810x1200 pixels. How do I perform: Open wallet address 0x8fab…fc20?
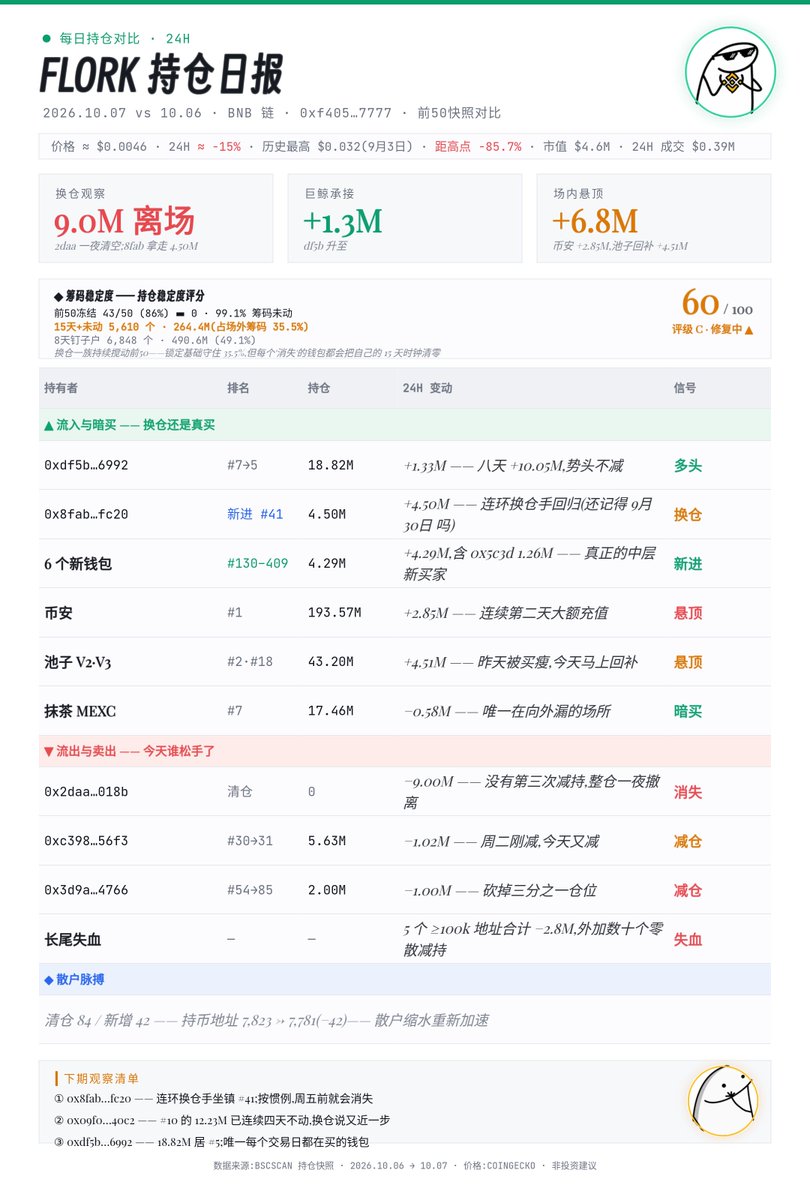click(x=86, y=514)
